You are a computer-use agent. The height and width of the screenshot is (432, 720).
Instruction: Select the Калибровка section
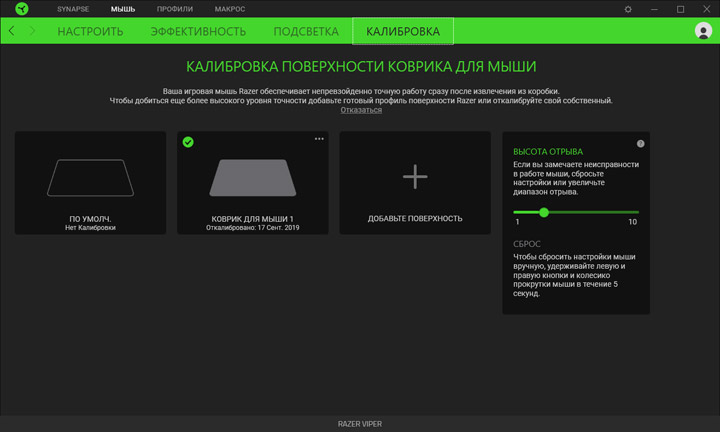point(403,31)
